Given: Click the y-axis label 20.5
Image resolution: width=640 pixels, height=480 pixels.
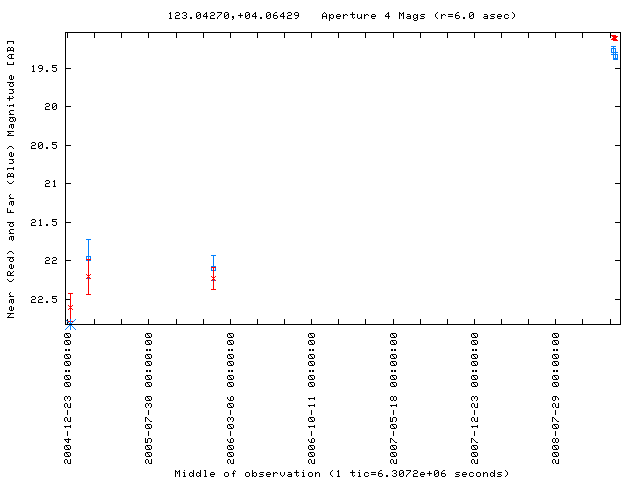Looking at the screenshot, I should 44,146.
